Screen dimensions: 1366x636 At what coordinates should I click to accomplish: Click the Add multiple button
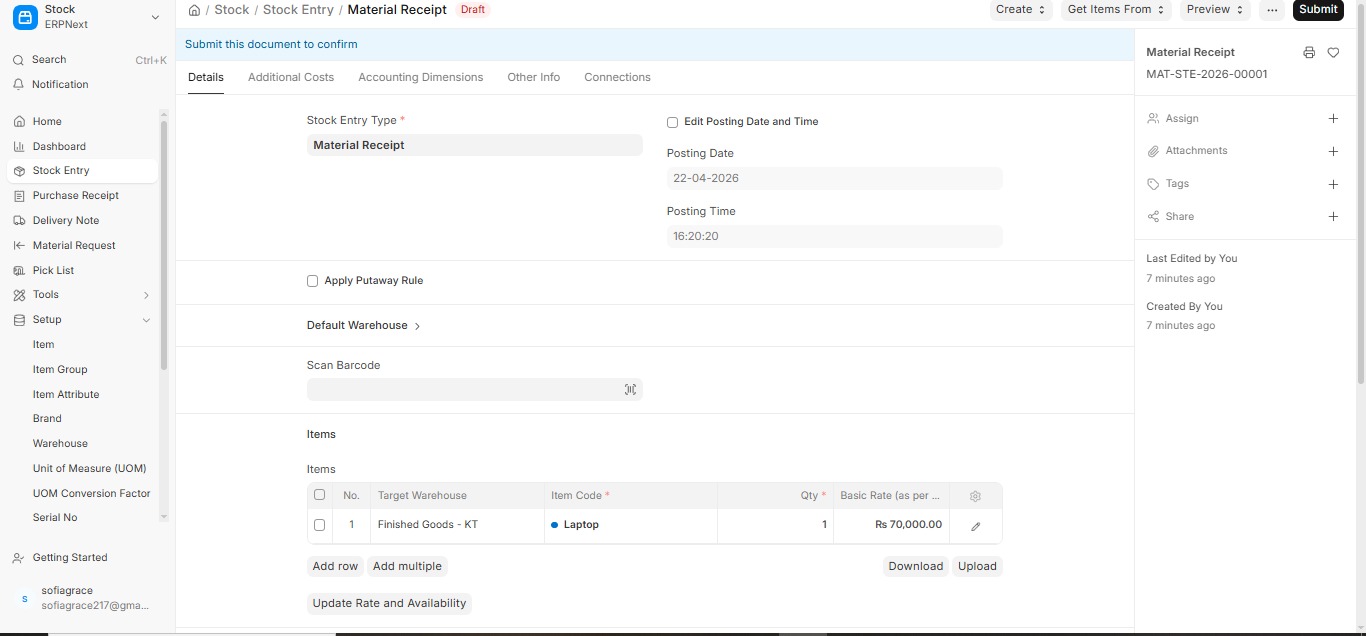click(x=407, y=567)
